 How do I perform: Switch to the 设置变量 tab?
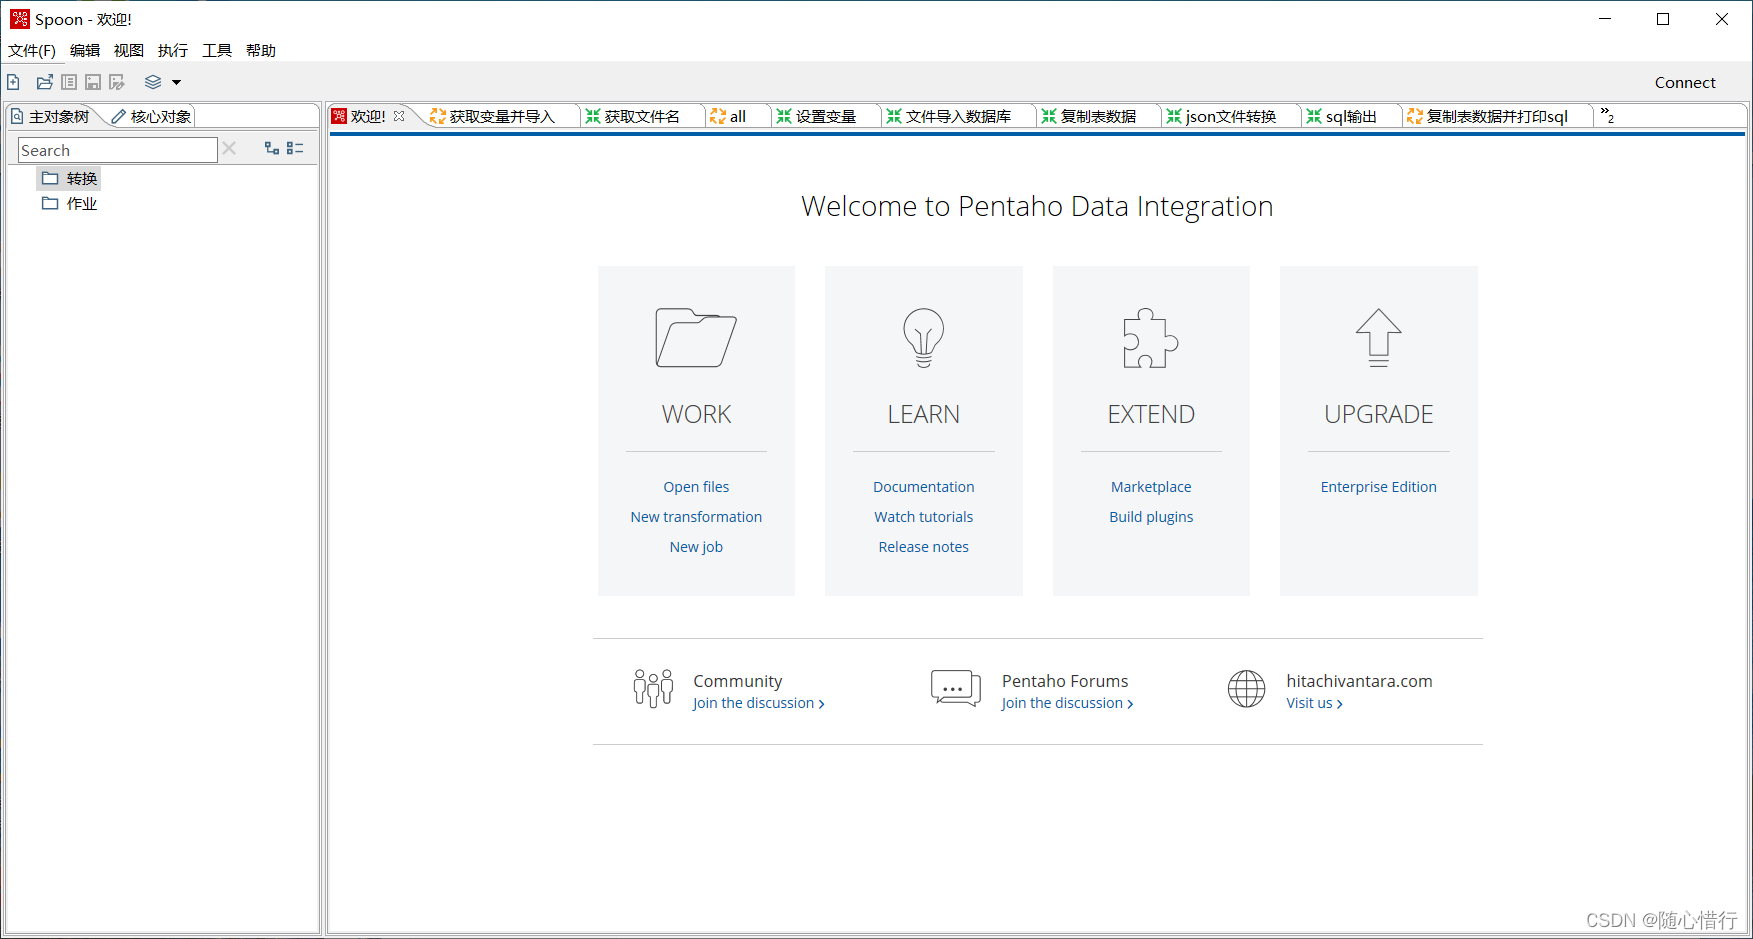[817, 116]
